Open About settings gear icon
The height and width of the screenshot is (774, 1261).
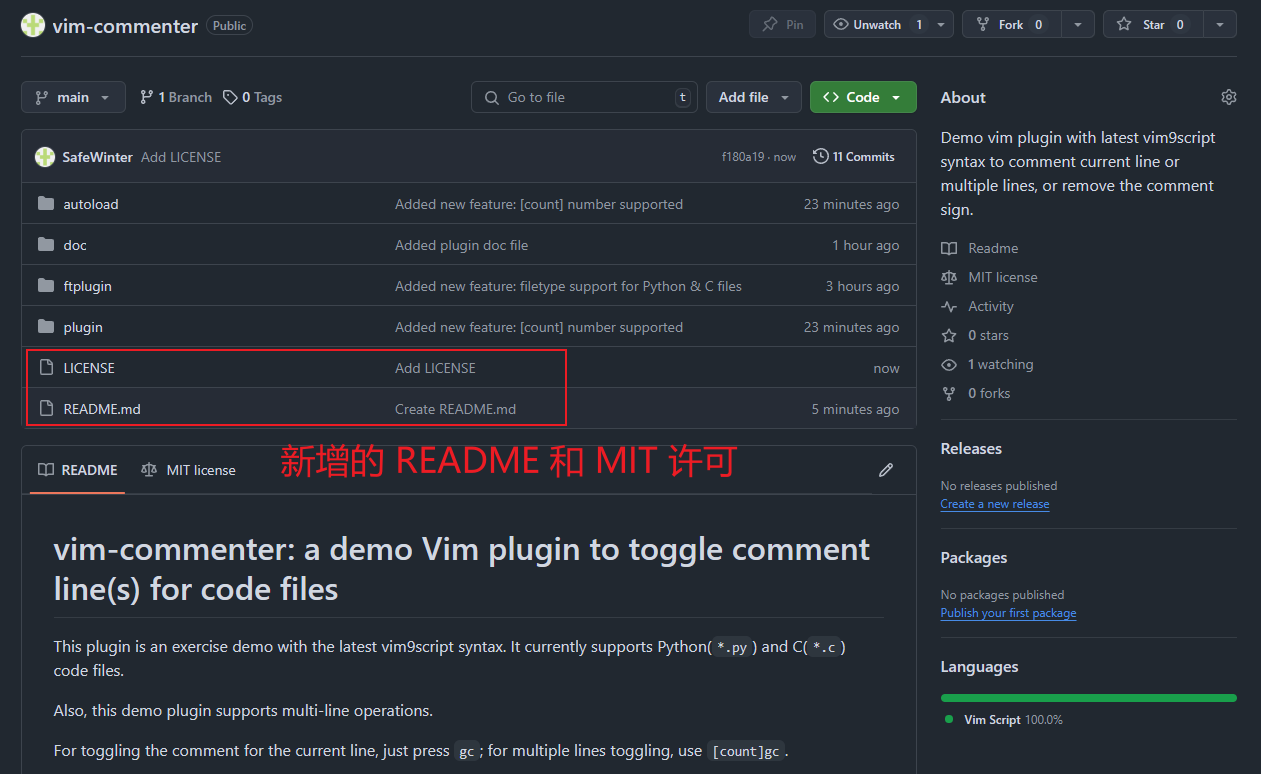tap(1229, 97)
